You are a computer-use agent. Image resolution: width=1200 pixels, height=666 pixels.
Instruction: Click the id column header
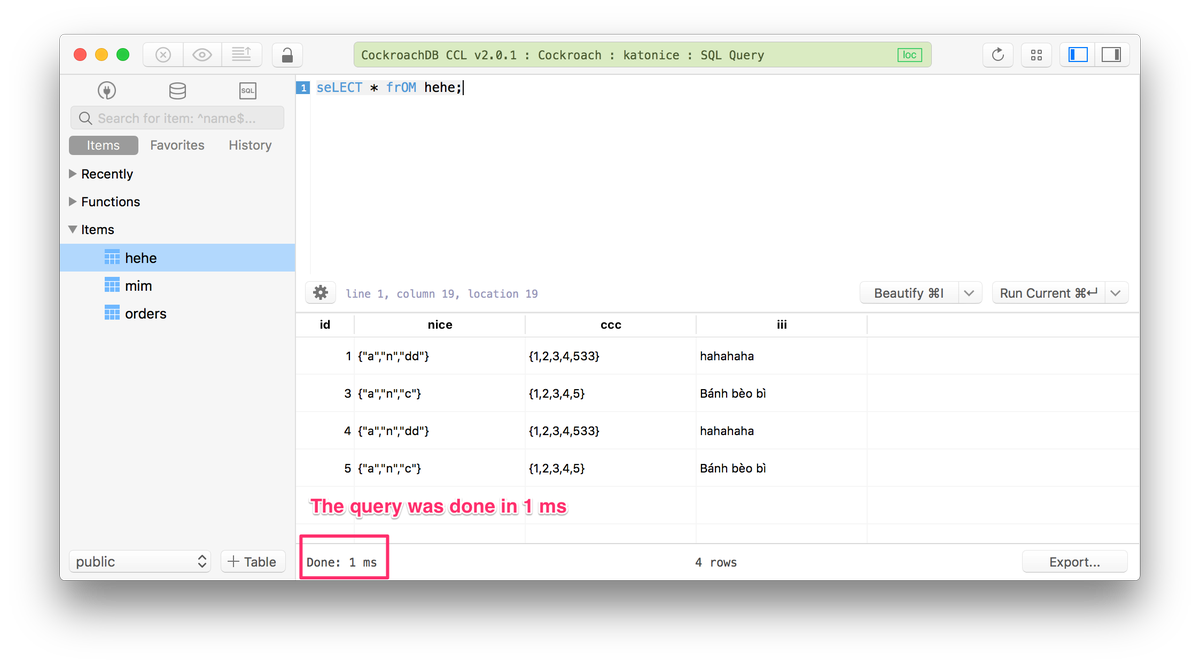pos(325,325)
